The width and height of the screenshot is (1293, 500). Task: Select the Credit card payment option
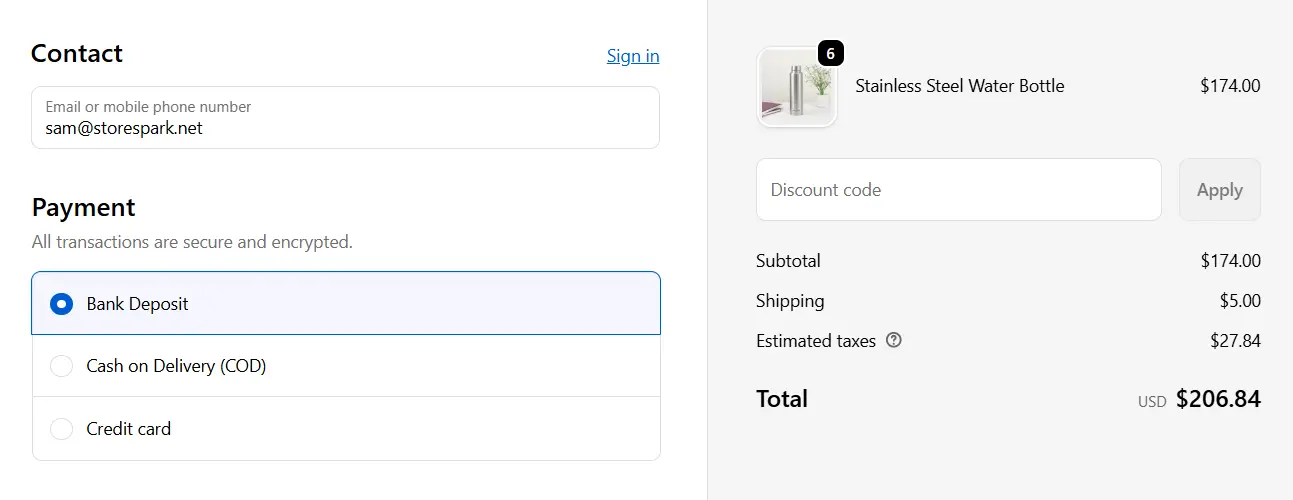pos(62,429)
